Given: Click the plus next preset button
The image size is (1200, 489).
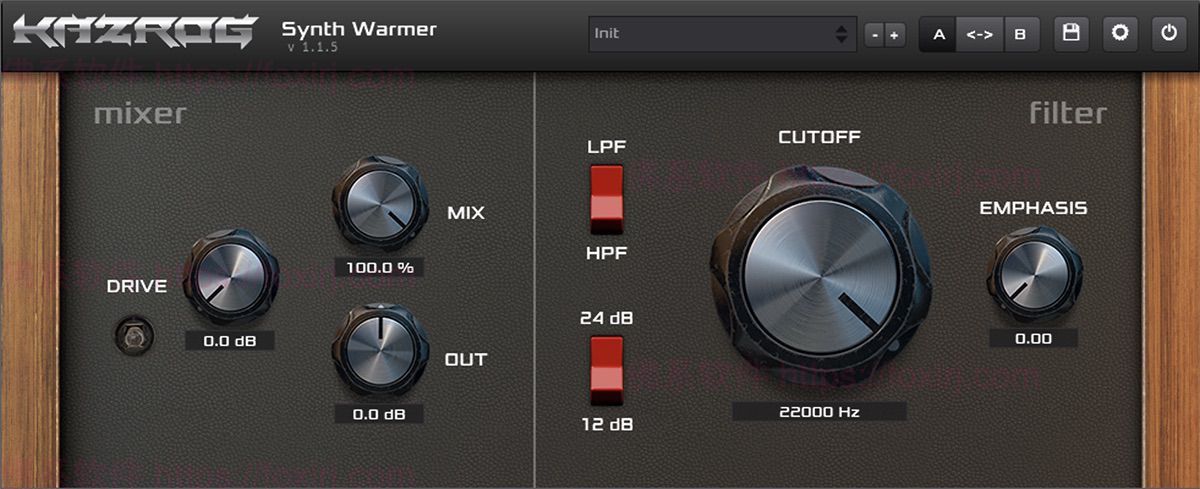Looking at the screenshot, I should click(894, 35).
